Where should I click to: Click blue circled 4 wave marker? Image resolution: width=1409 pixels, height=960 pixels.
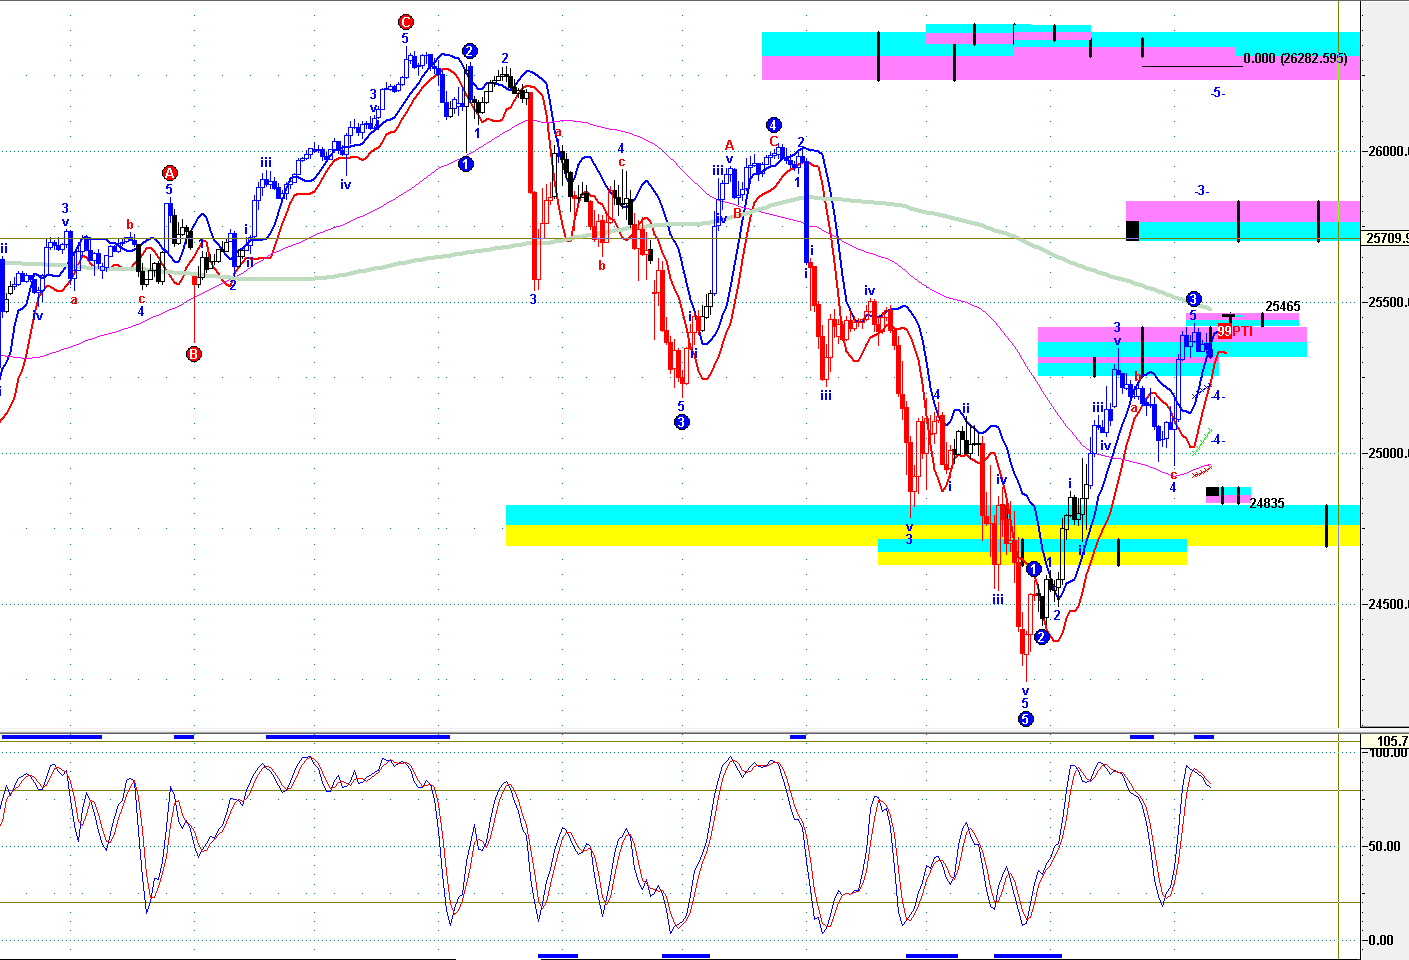pos(773,125)
